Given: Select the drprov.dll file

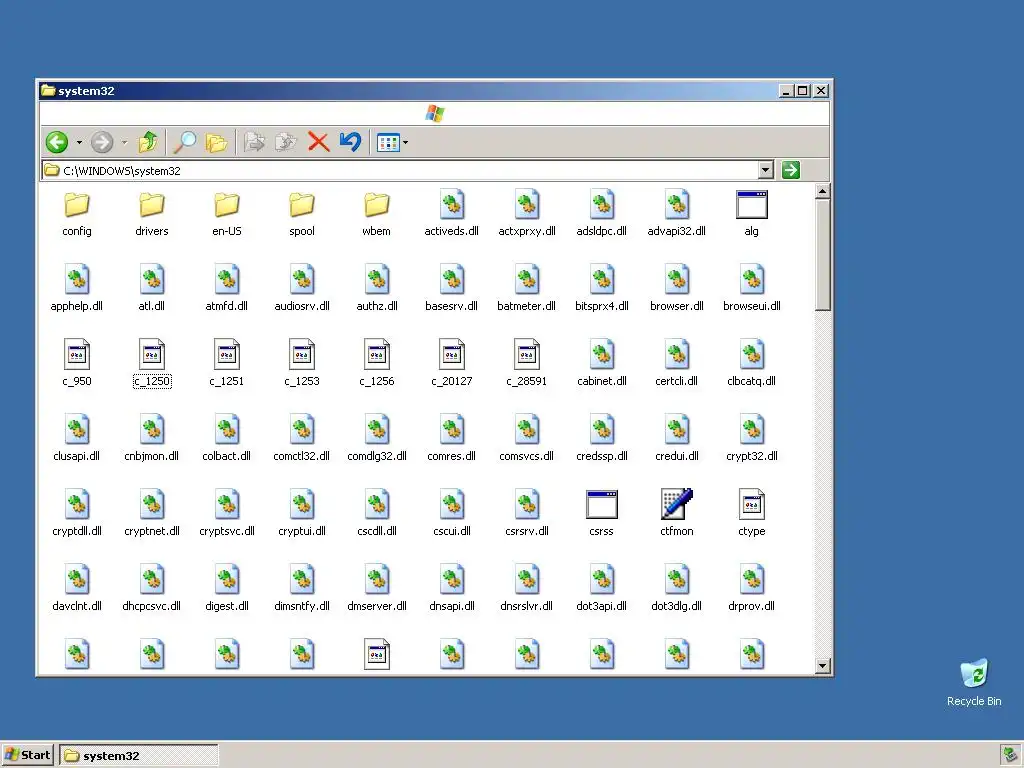Looking at the screenshot, I should [752, 589].
